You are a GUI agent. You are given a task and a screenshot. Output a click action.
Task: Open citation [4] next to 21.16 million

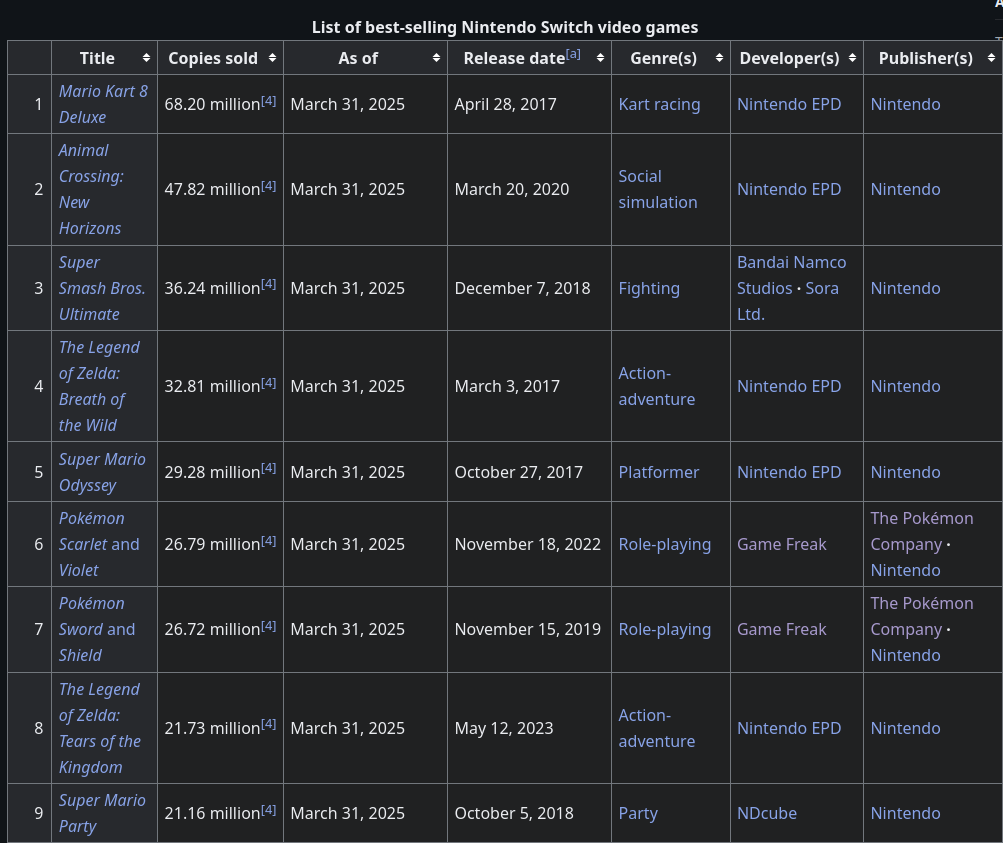(x=269, y=809)
